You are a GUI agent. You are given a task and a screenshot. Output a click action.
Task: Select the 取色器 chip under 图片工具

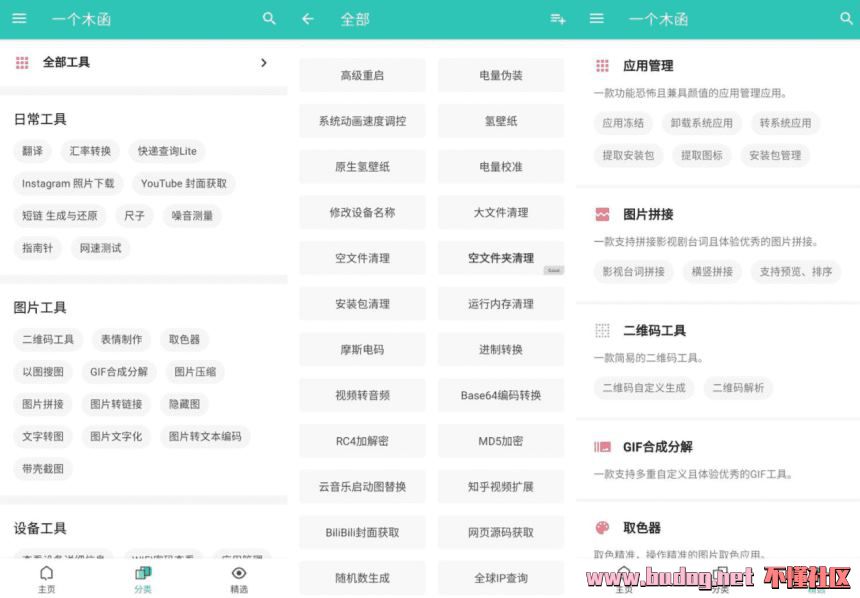coord(184,340)
